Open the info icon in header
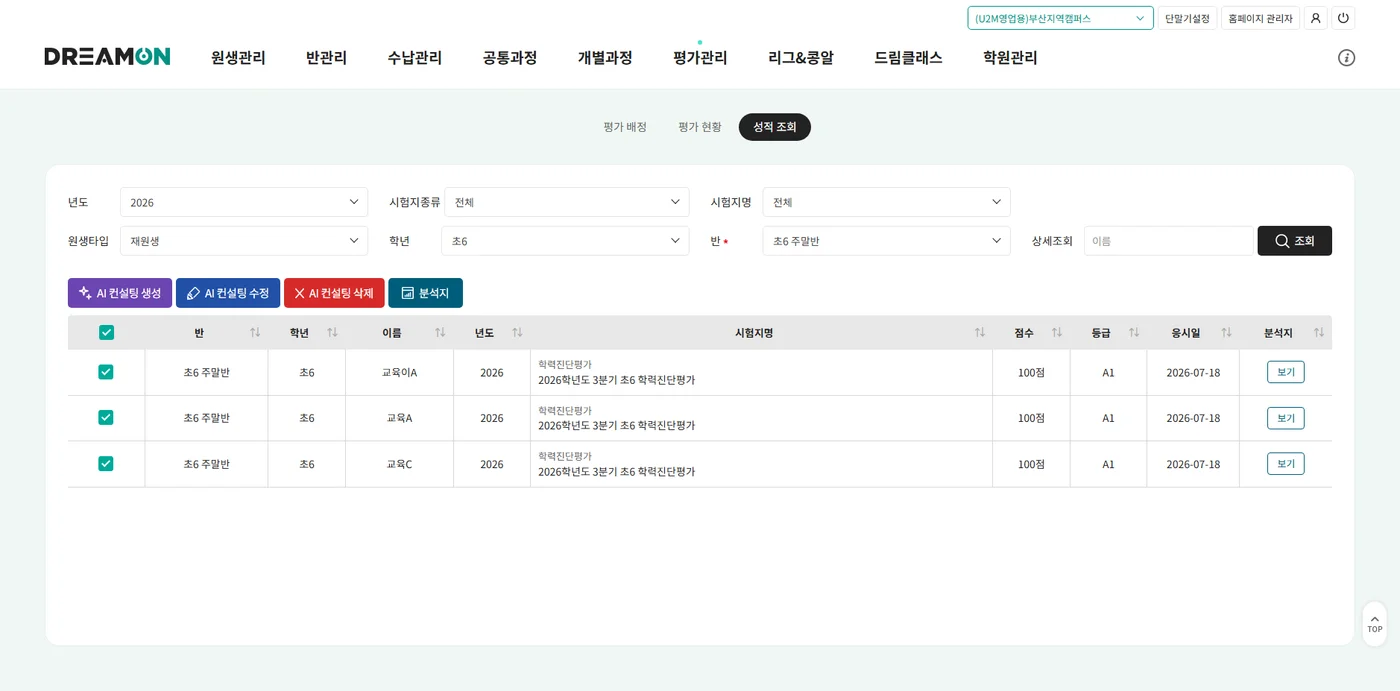1400x691 pixels. coord(1346,58)
